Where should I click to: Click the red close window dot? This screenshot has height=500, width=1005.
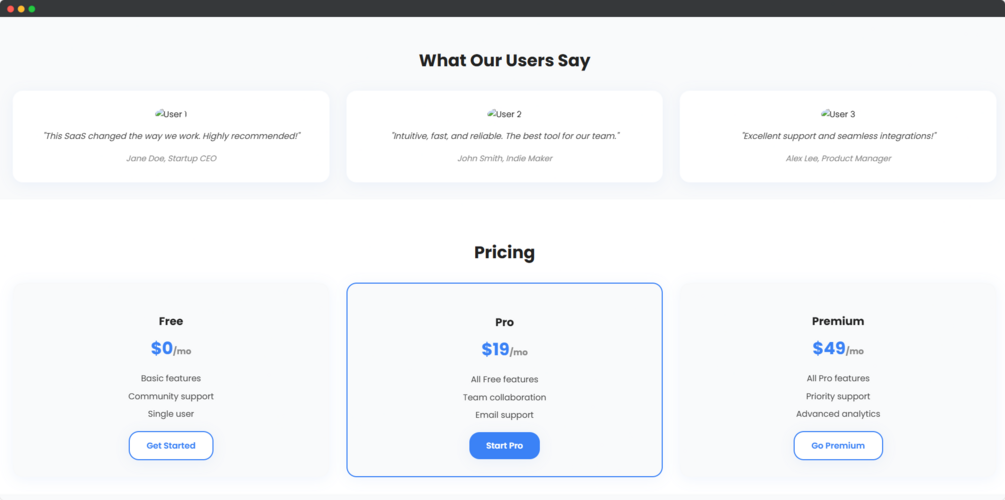11,9
